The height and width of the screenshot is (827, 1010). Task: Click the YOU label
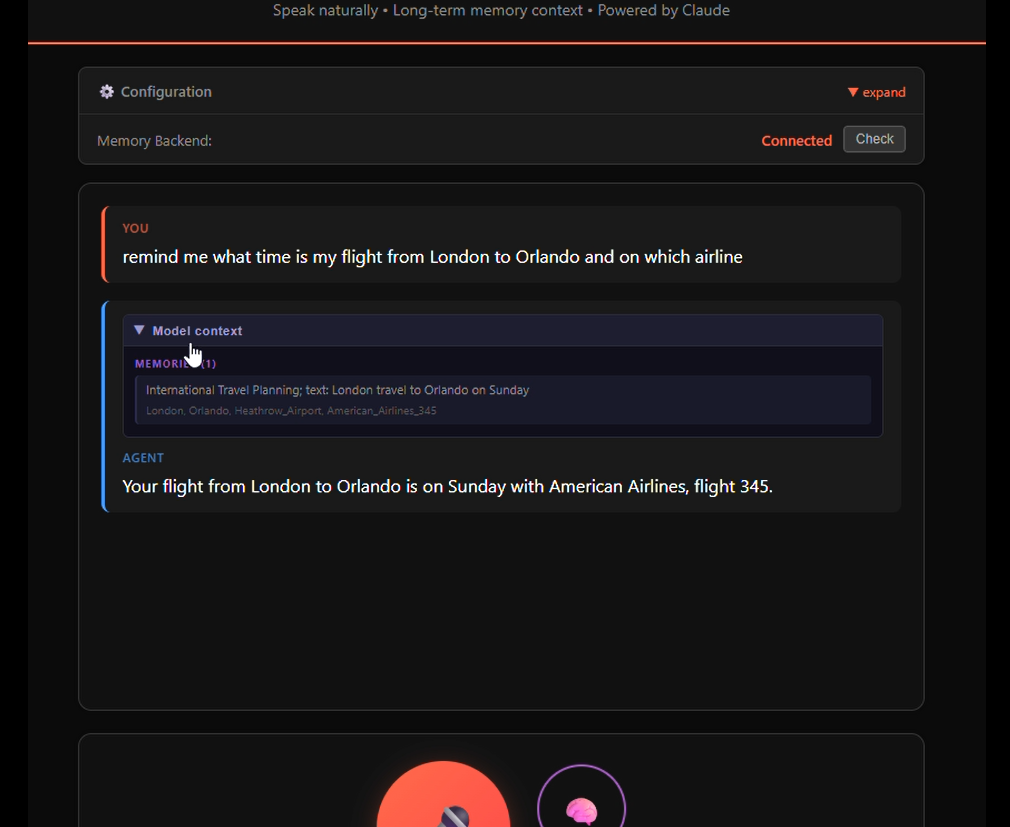135,229
